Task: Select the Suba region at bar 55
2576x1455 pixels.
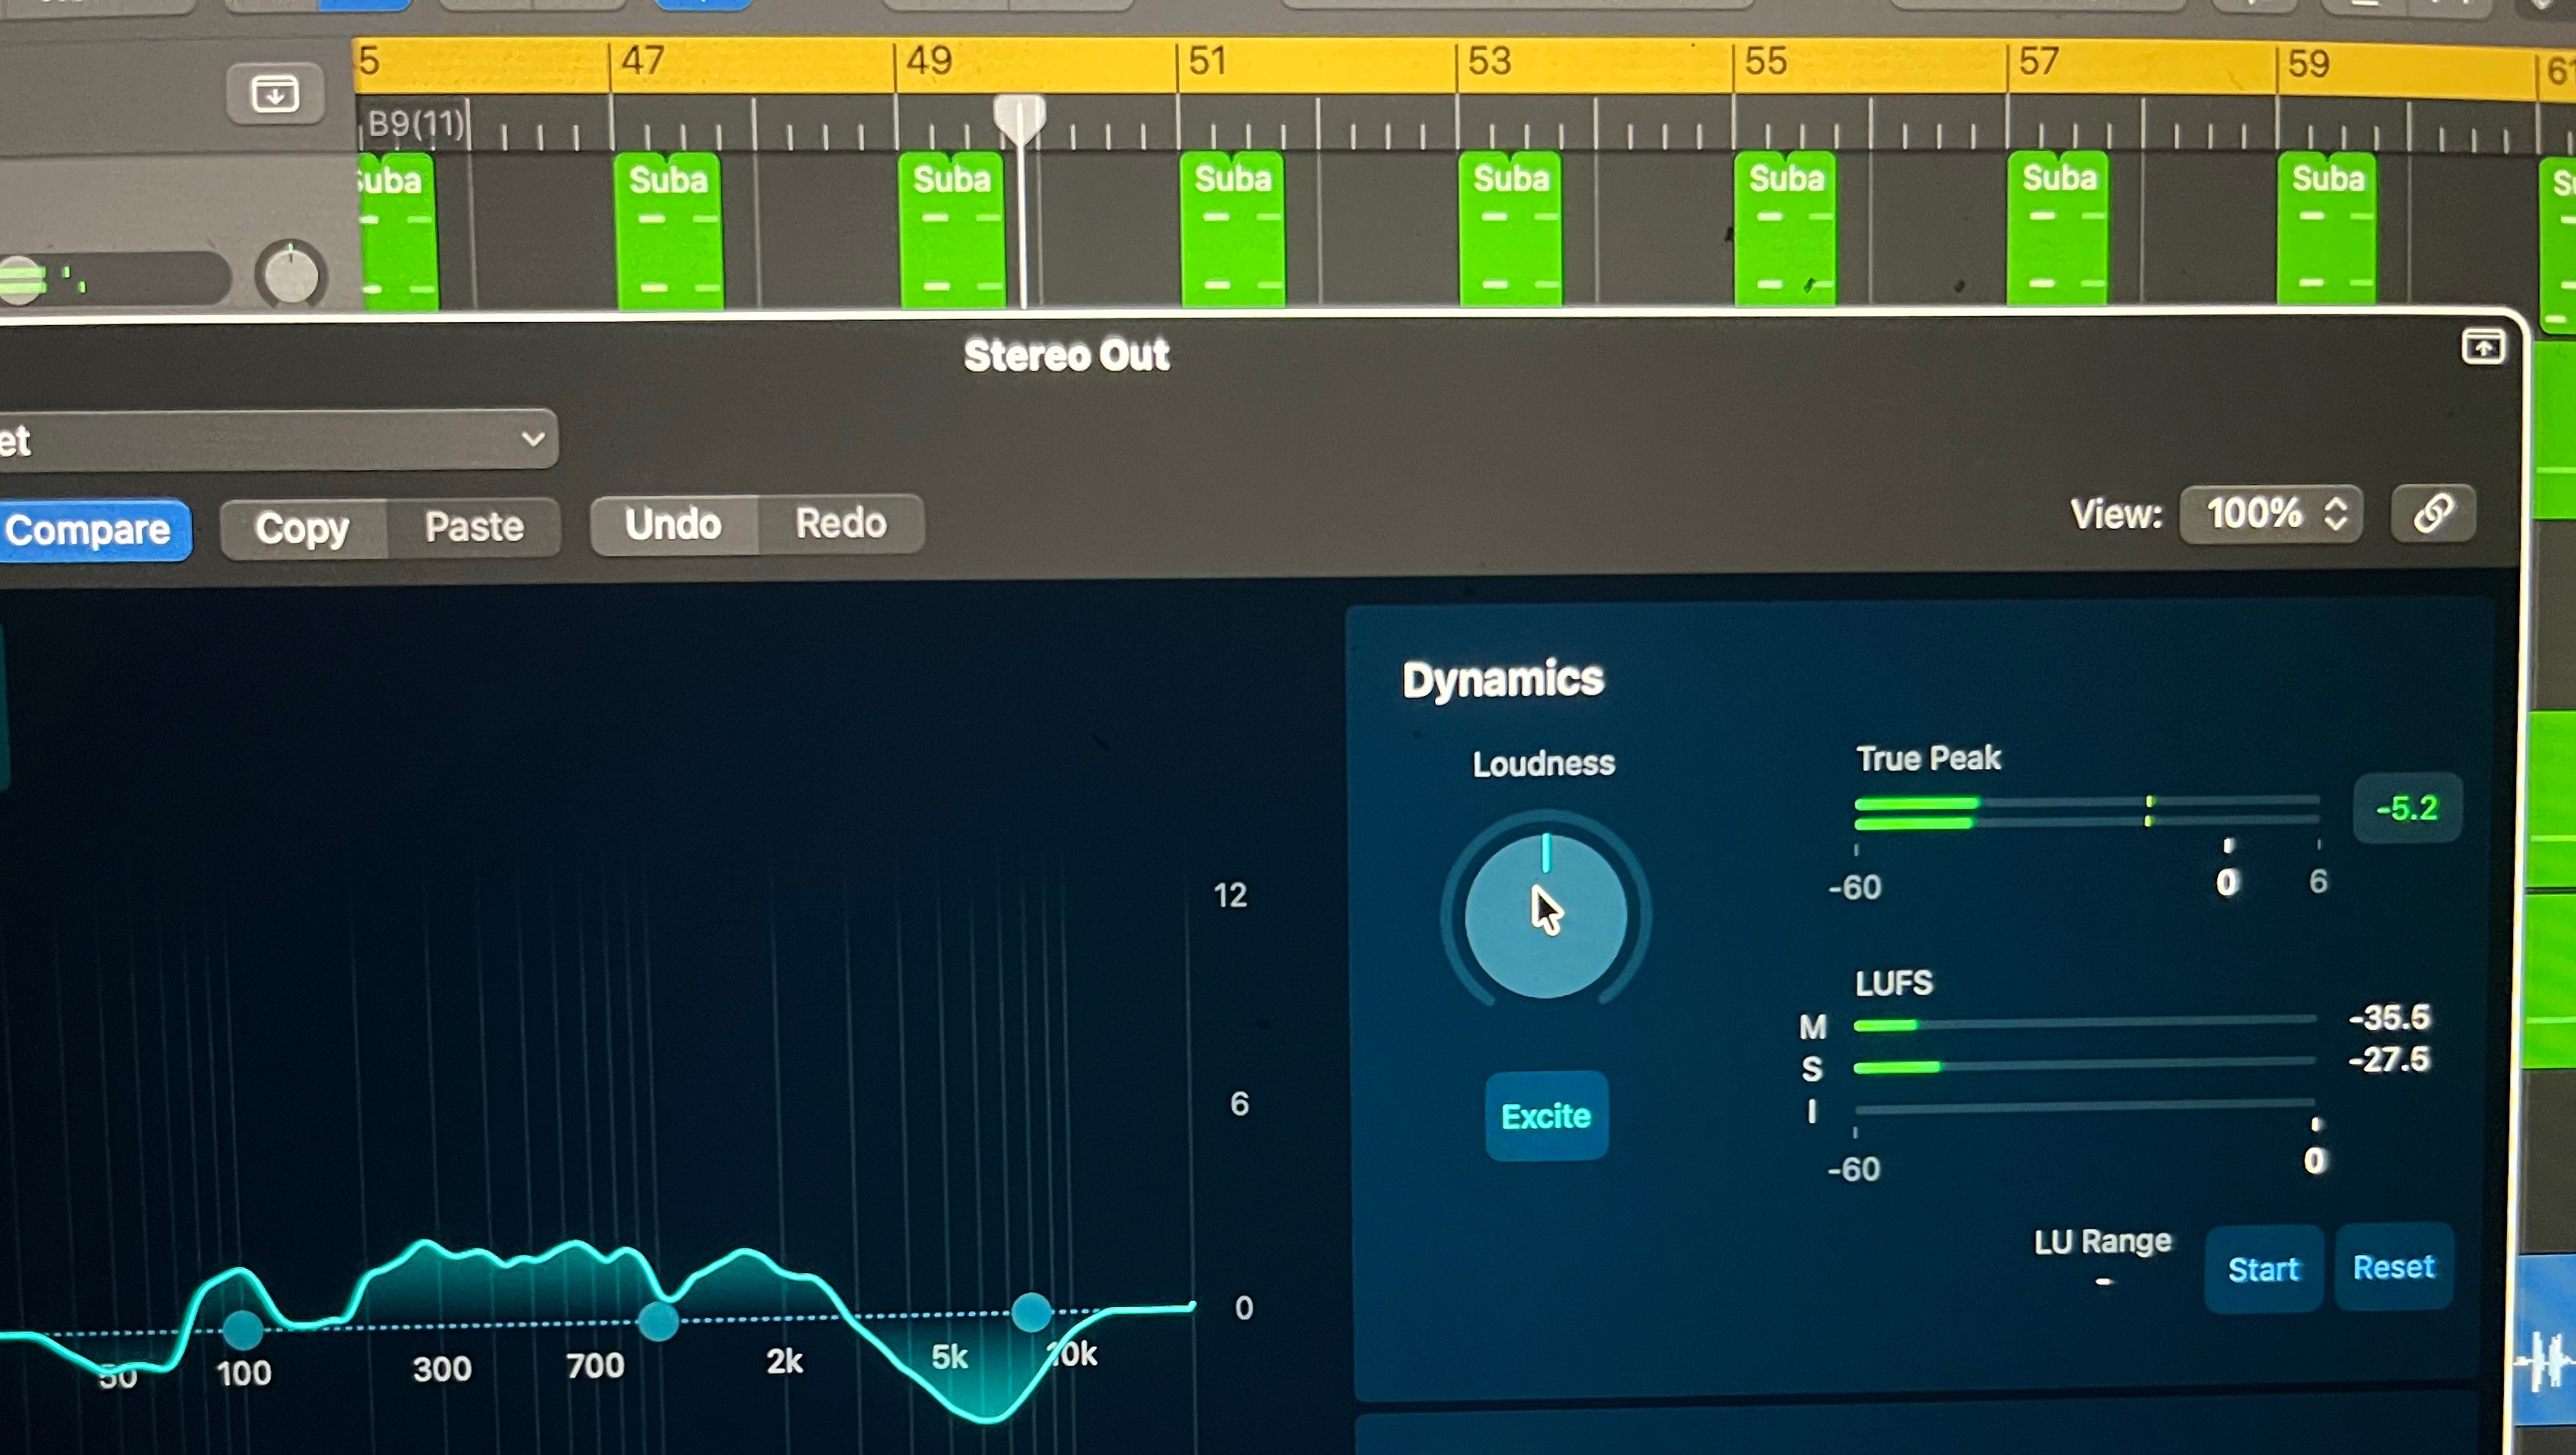Action: pos(1786,228)
